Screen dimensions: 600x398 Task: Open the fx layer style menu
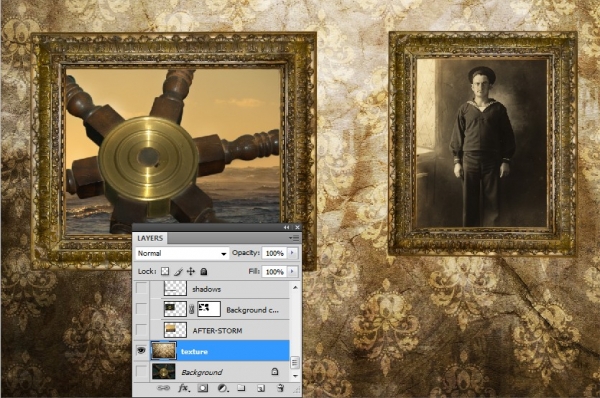click(x=184, y=388)
